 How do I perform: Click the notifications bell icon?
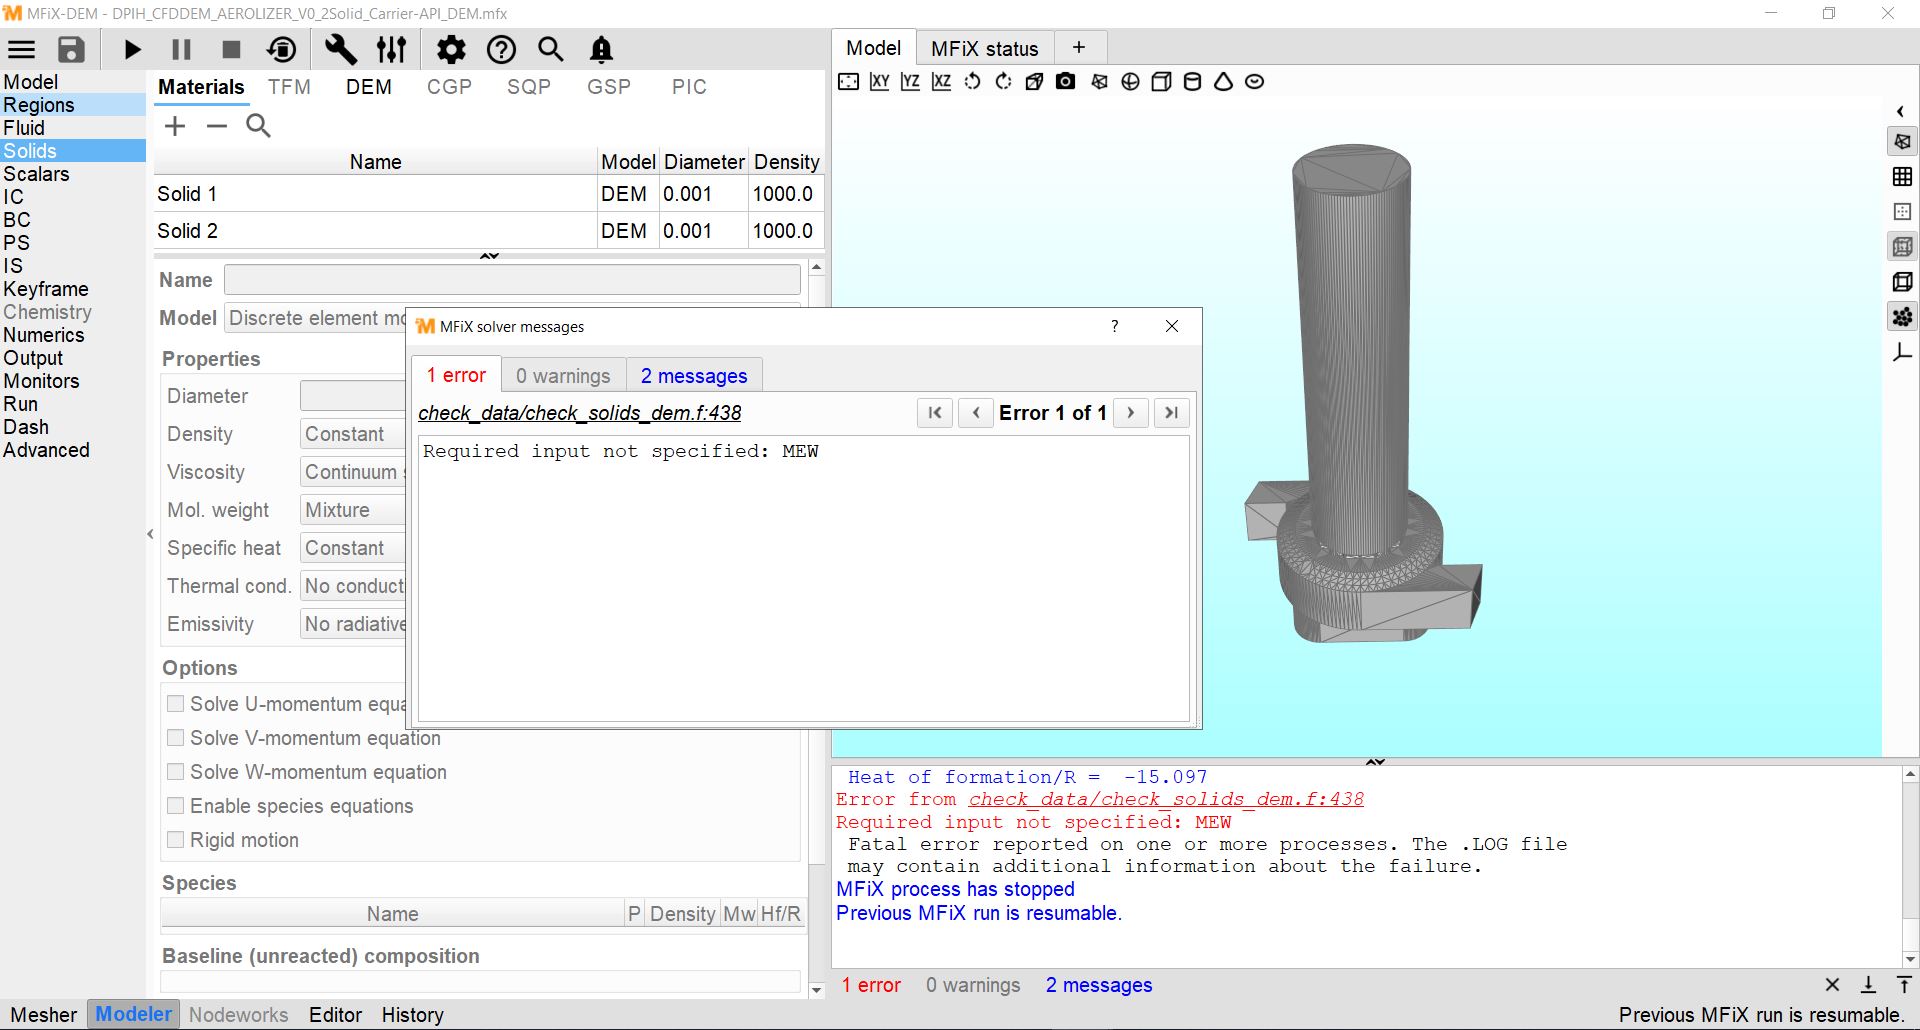tap(601, 50)
